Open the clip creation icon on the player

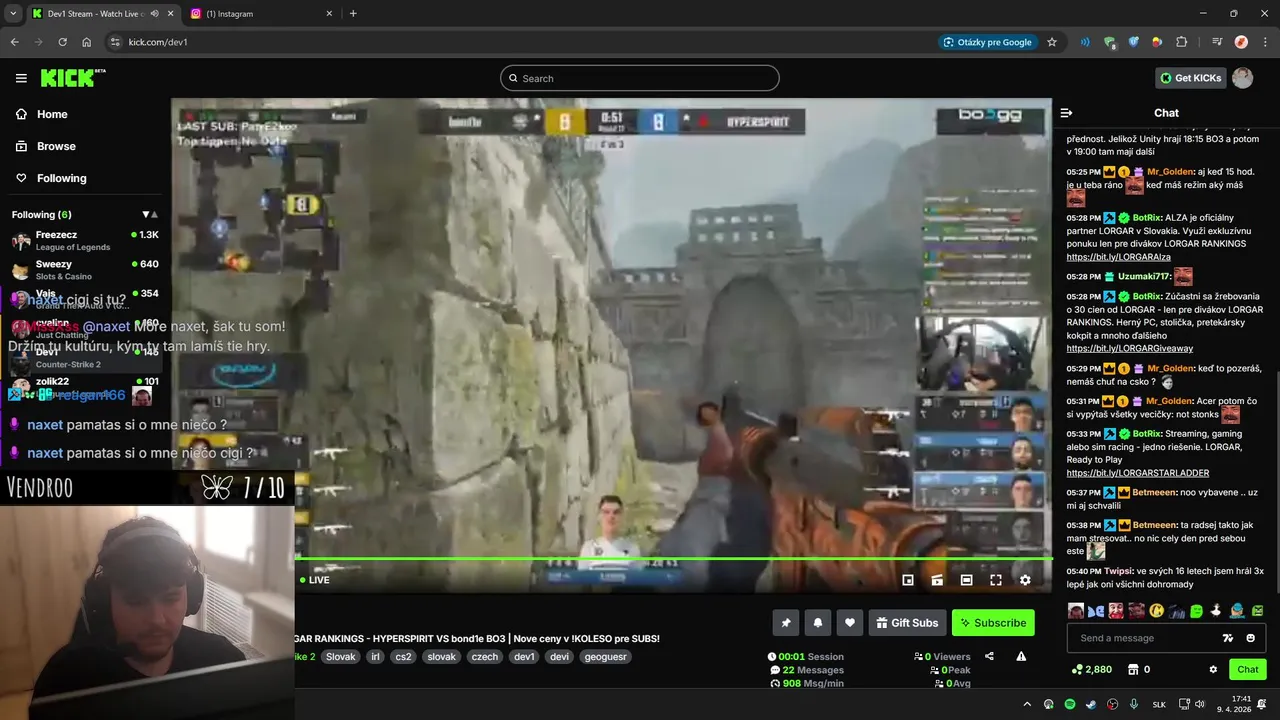click(x=937, y=580)
